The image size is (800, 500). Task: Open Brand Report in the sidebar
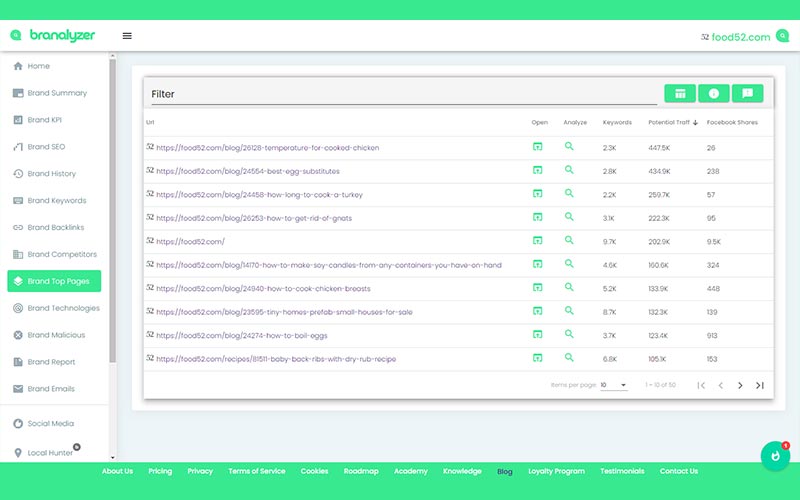[44, 362]
